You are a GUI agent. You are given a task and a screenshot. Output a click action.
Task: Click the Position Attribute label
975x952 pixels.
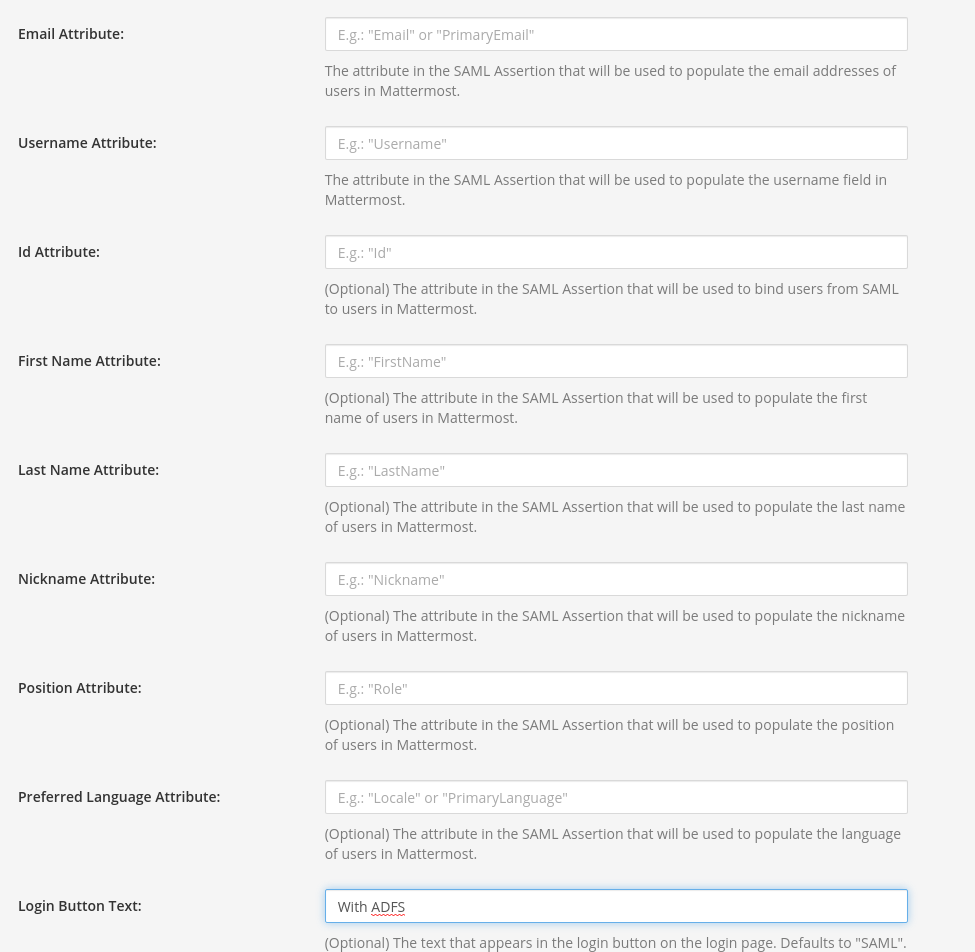(79, 687)
